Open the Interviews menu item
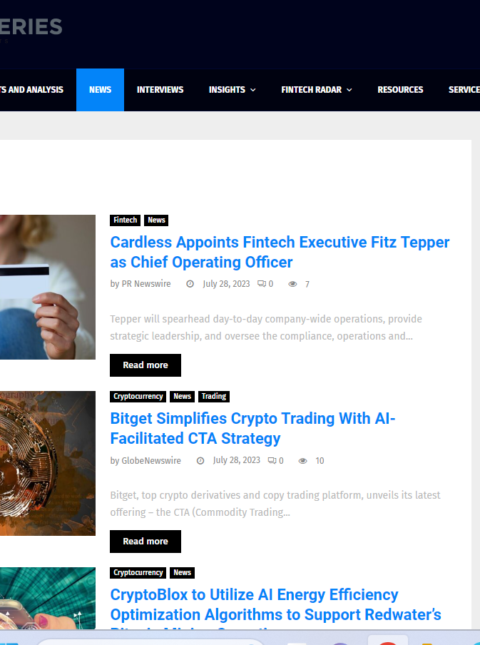This screenshot has width=480, height=645. 160,90
